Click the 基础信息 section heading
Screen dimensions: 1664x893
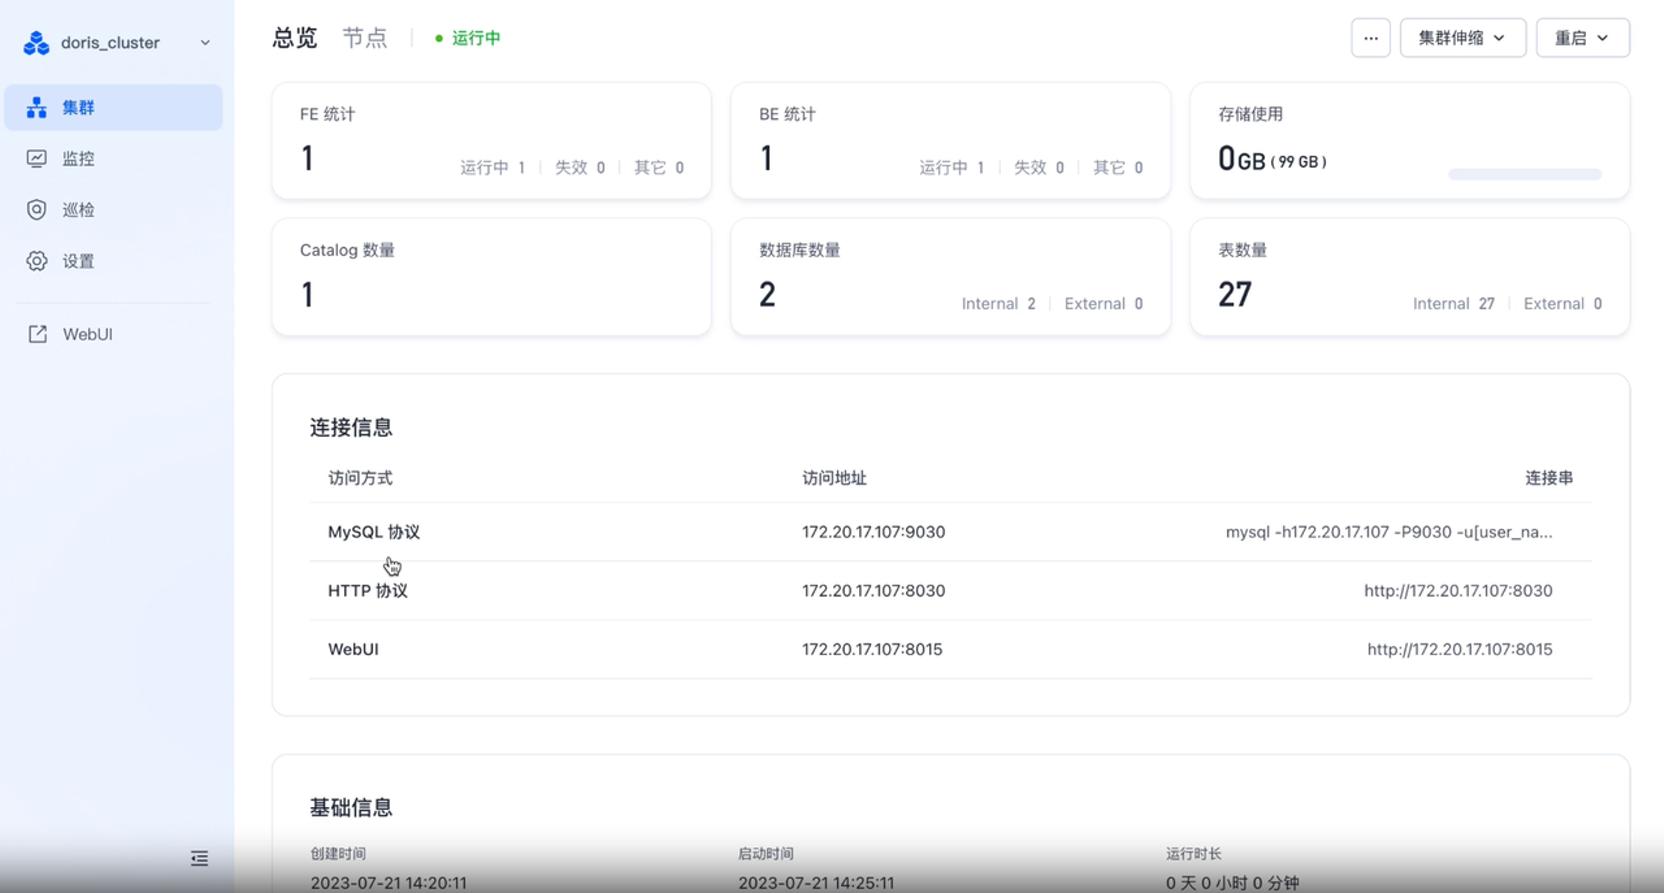tap(351, 808)
